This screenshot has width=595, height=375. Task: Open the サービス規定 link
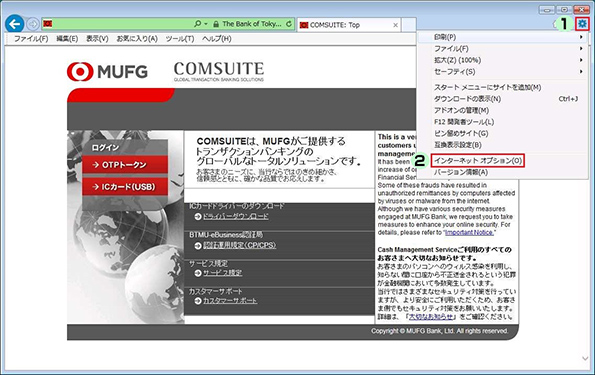pyautogui.click(x=222, y=273)
